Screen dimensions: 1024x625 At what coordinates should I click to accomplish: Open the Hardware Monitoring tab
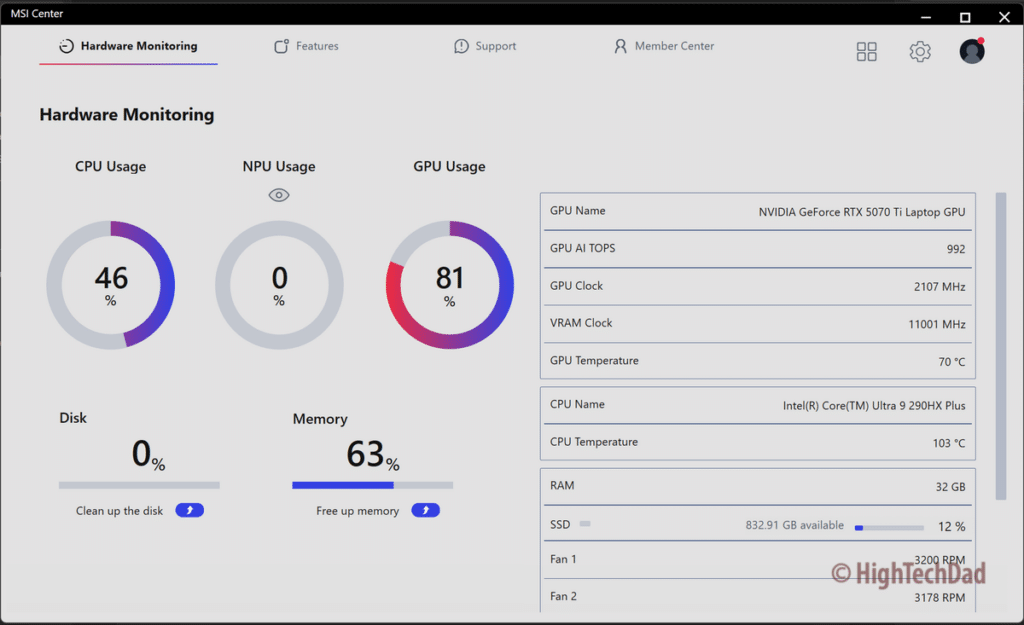tap(129, 46)
